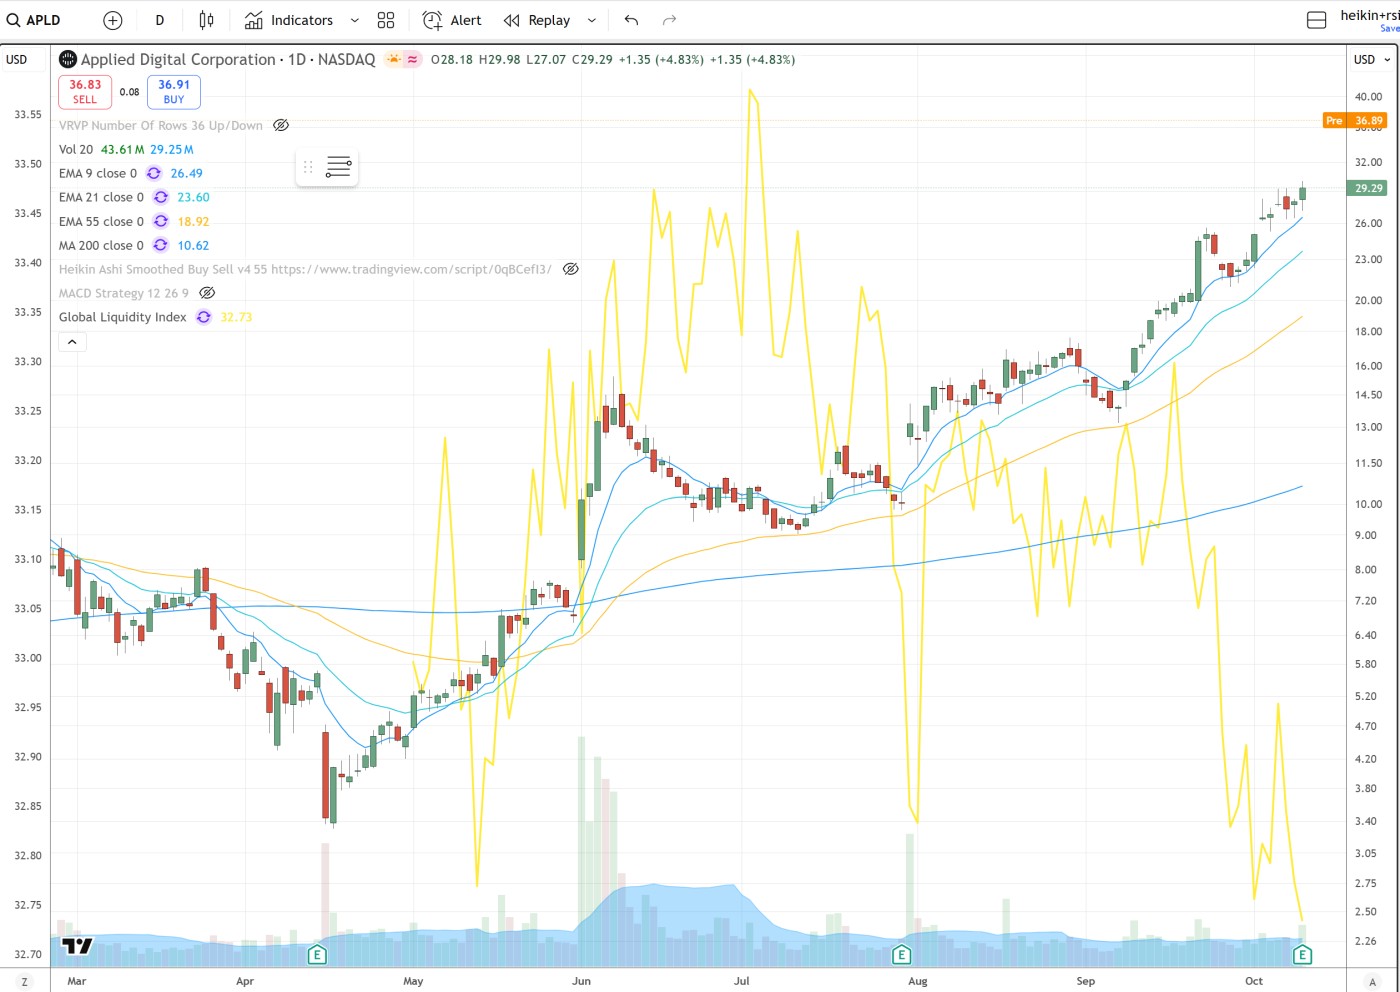Image resolution: width=1400 pixels, height=992 pixels.
Task: Expand the dropdown arrow next to Replay
Action: (591, 20)
